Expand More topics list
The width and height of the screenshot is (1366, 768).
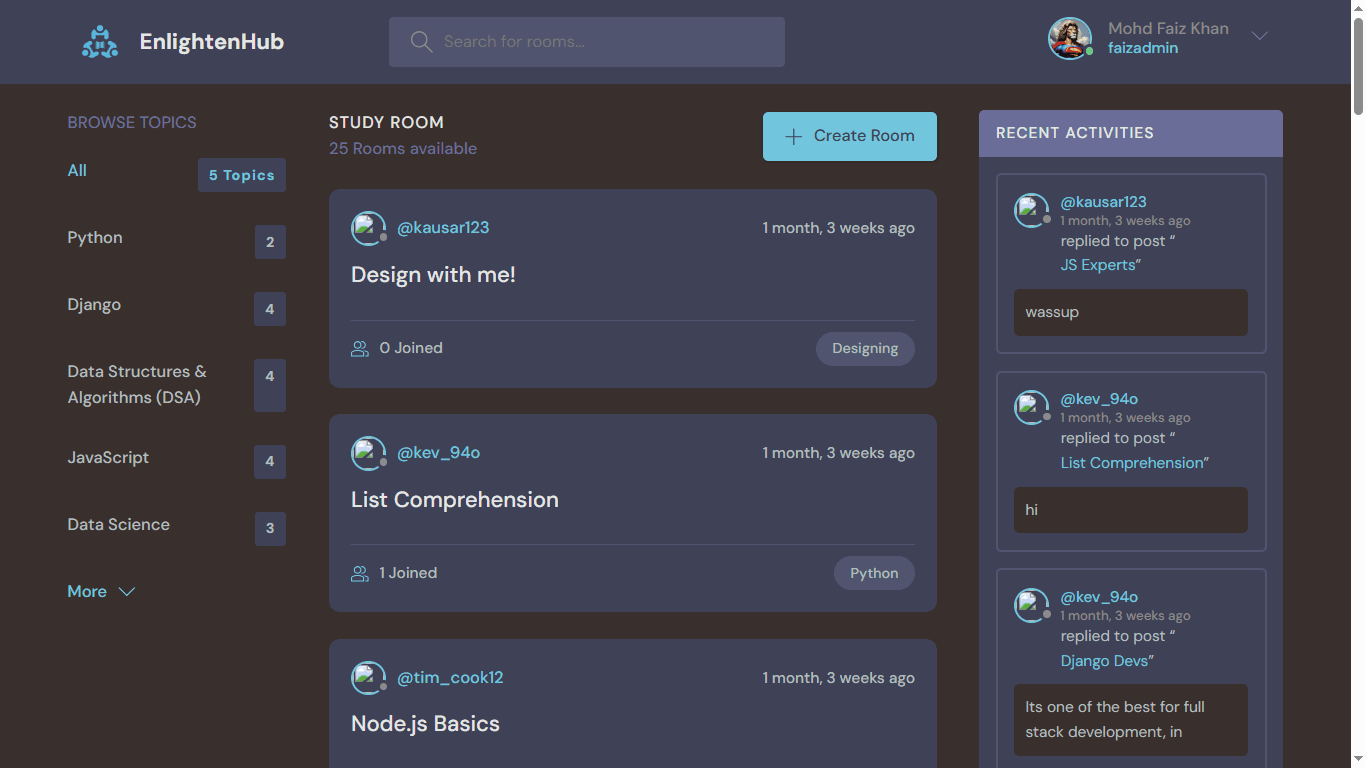pos(100,592)
